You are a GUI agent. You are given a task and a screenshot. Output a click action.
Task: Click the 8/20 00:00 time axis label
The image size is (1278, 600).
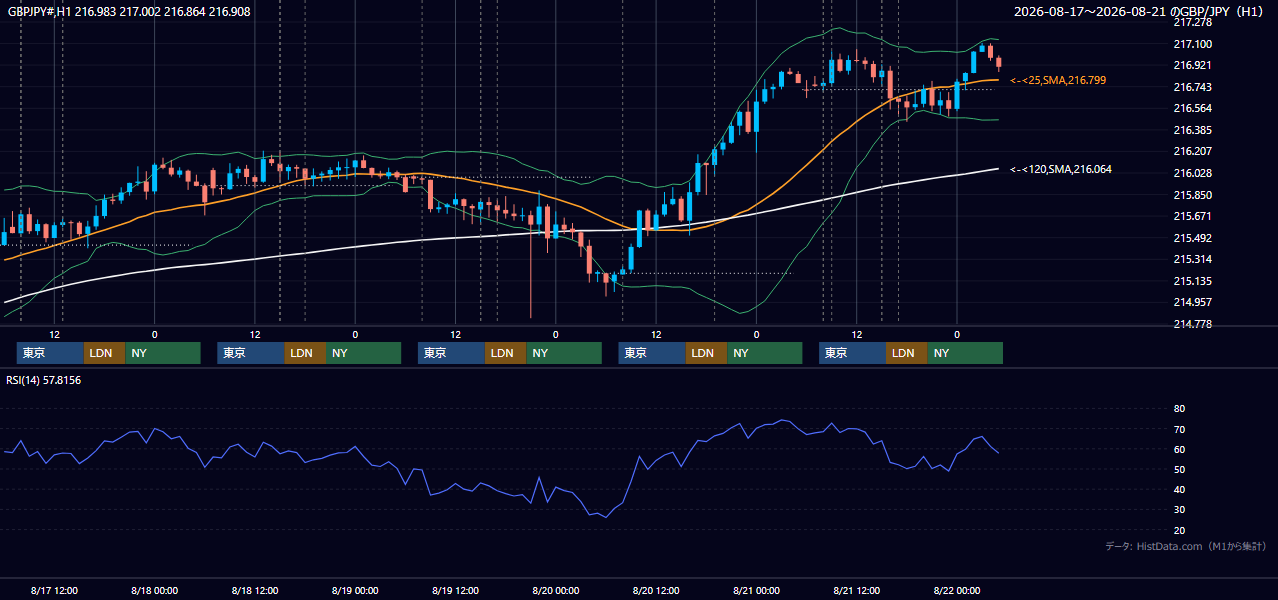pyautogui.click(x=556, y=590)
